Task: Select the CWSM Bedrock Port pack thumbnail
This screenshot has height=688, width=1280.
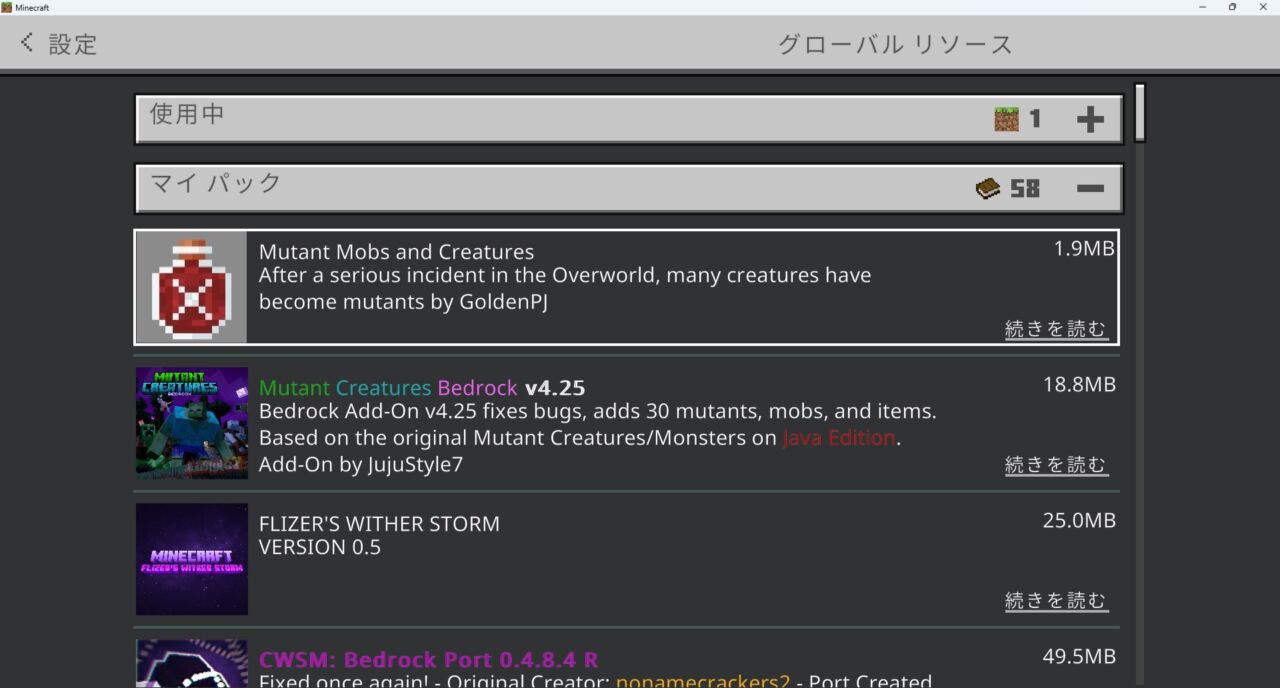Action: 192,663
